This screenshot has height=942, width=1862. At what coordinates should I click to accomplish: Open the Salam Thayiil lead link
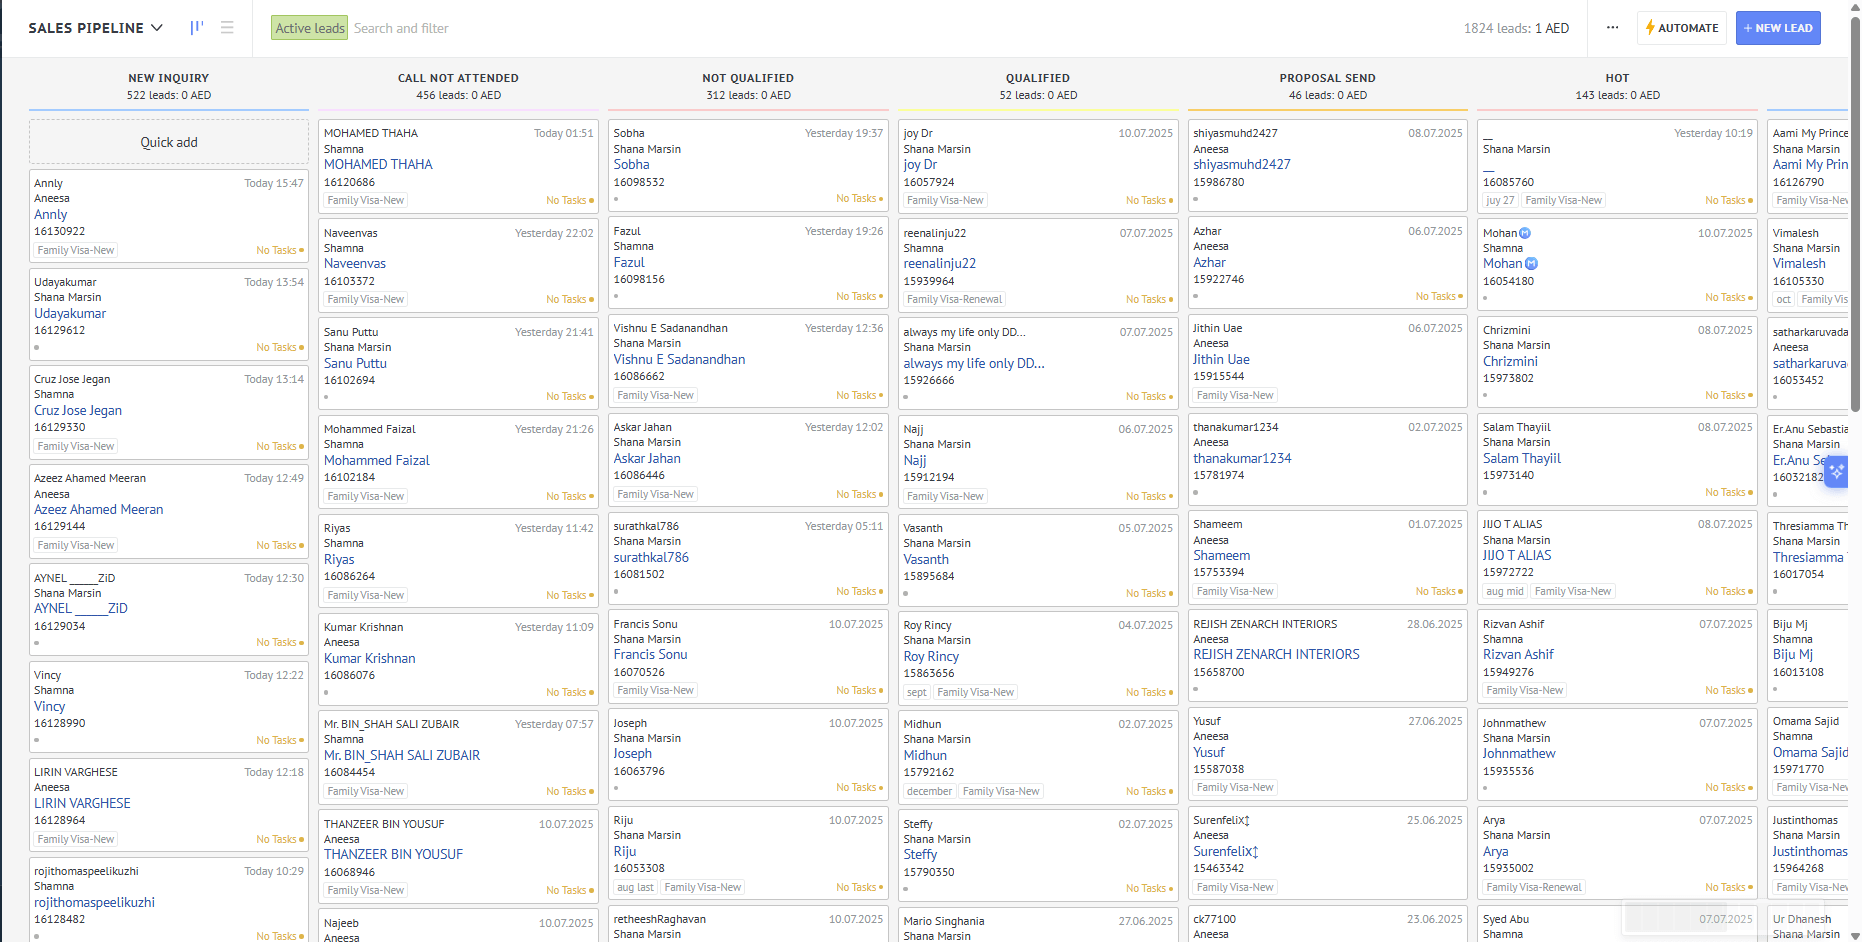coord(1521,458)
